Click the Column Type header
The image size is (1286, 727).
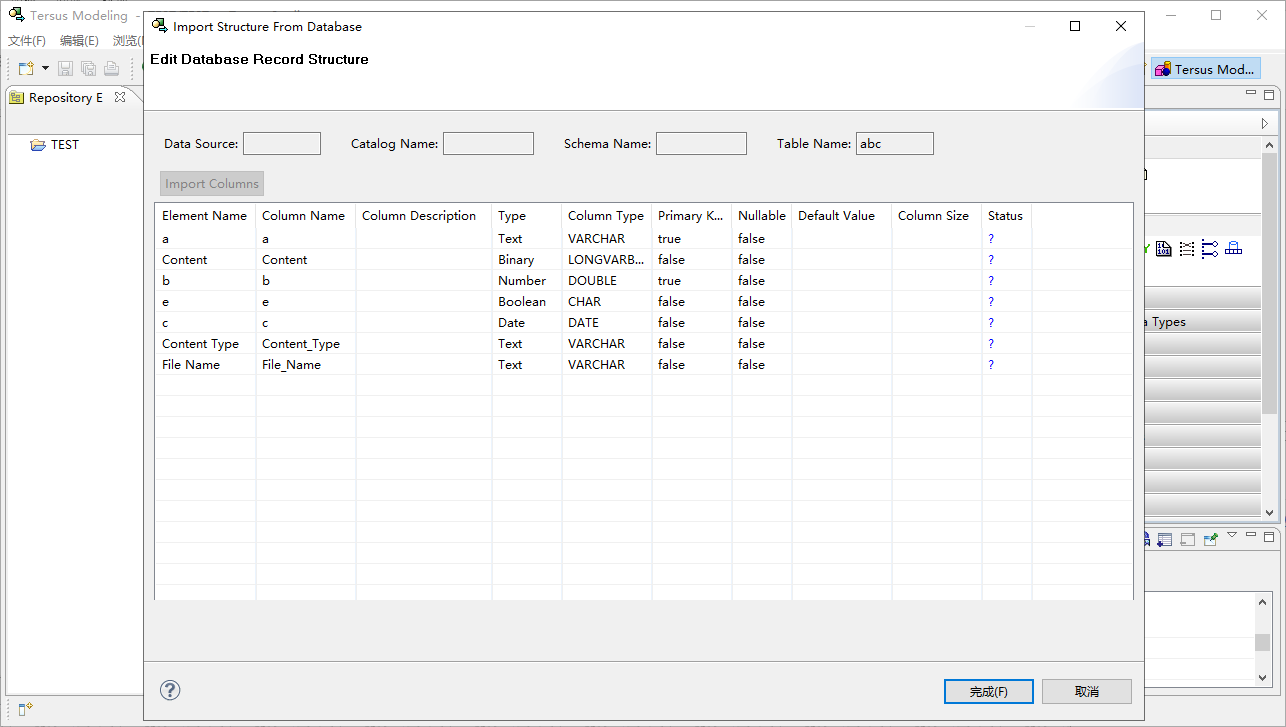[606, 216]
